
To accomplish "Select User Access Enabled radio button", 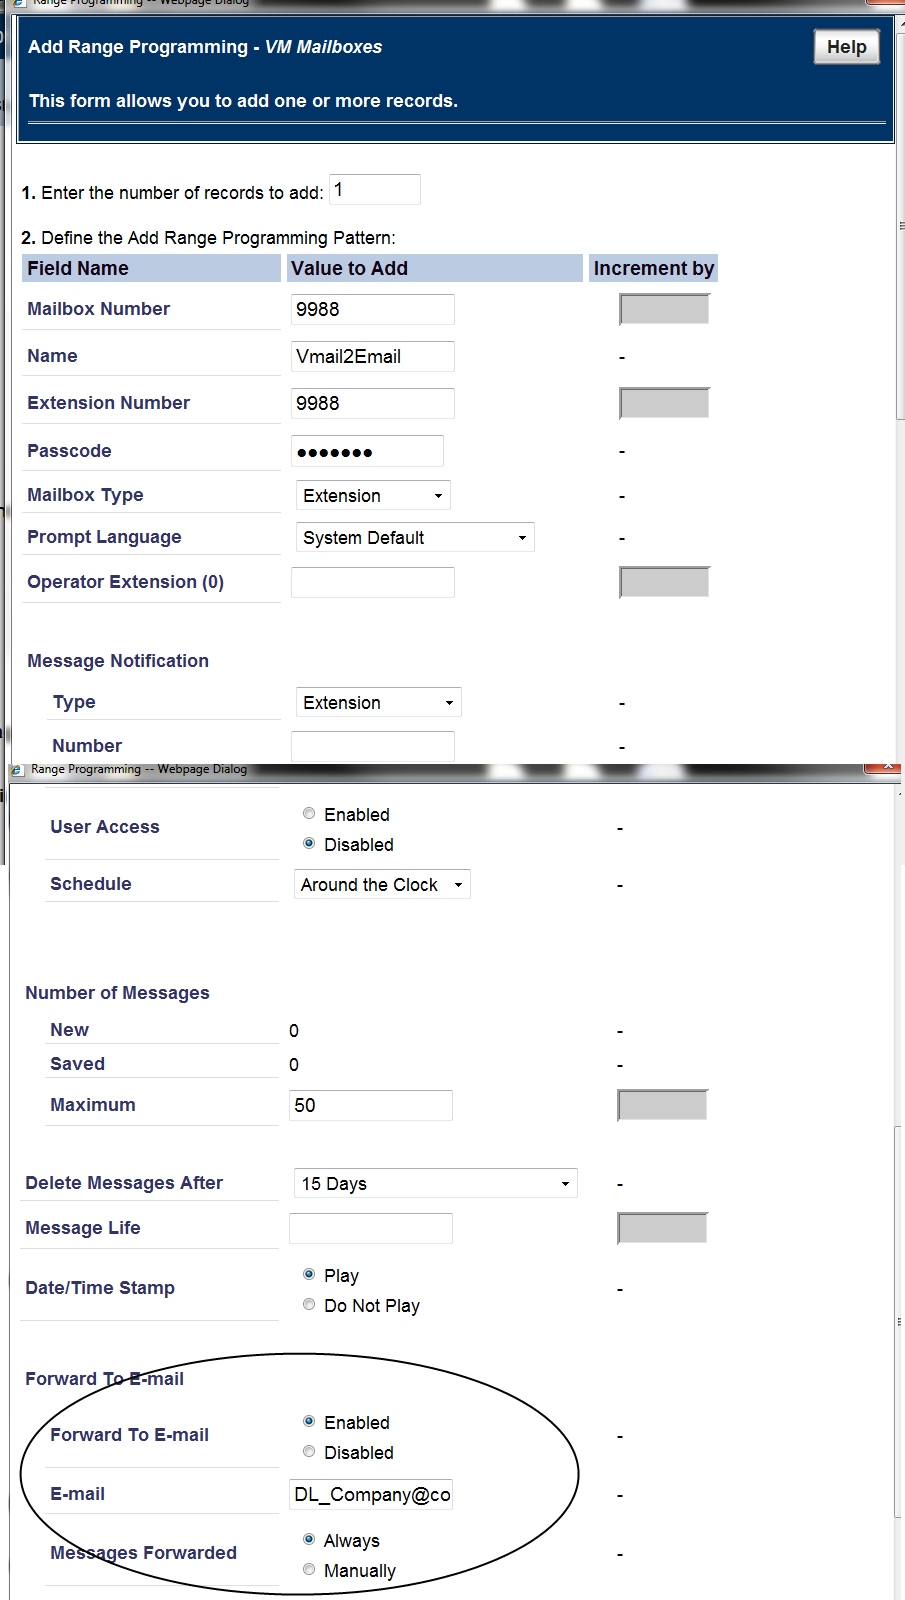I will 309,814.
